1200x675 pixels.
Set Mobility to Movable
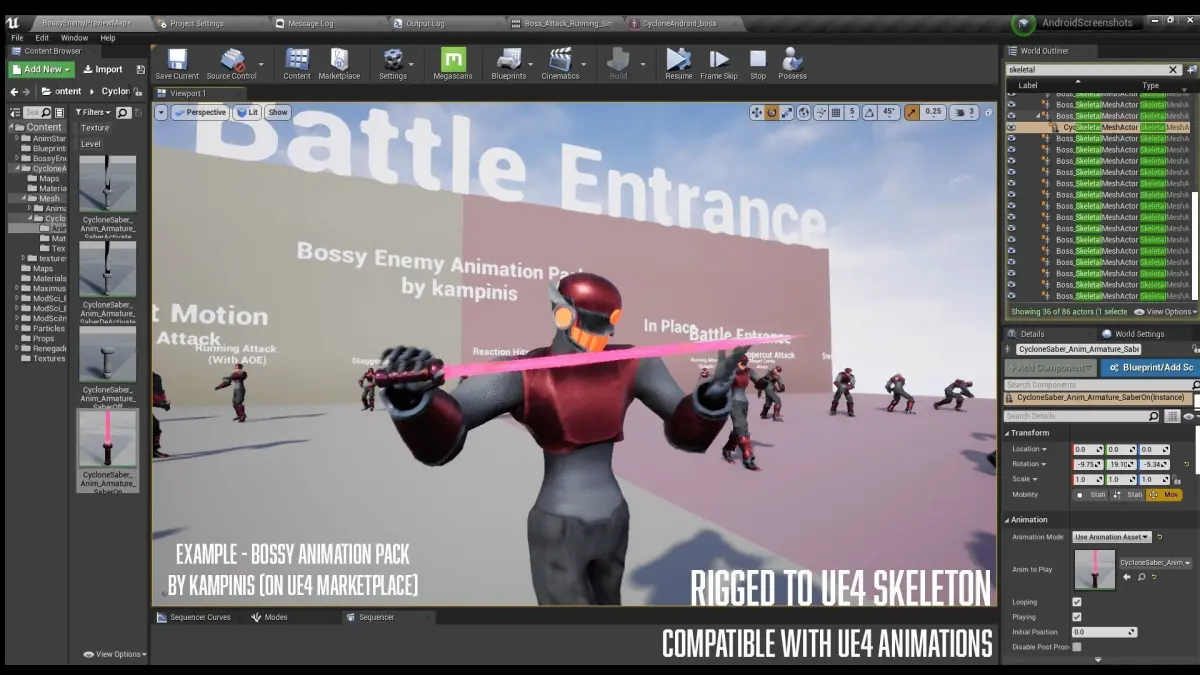(x=1165, y=494)
